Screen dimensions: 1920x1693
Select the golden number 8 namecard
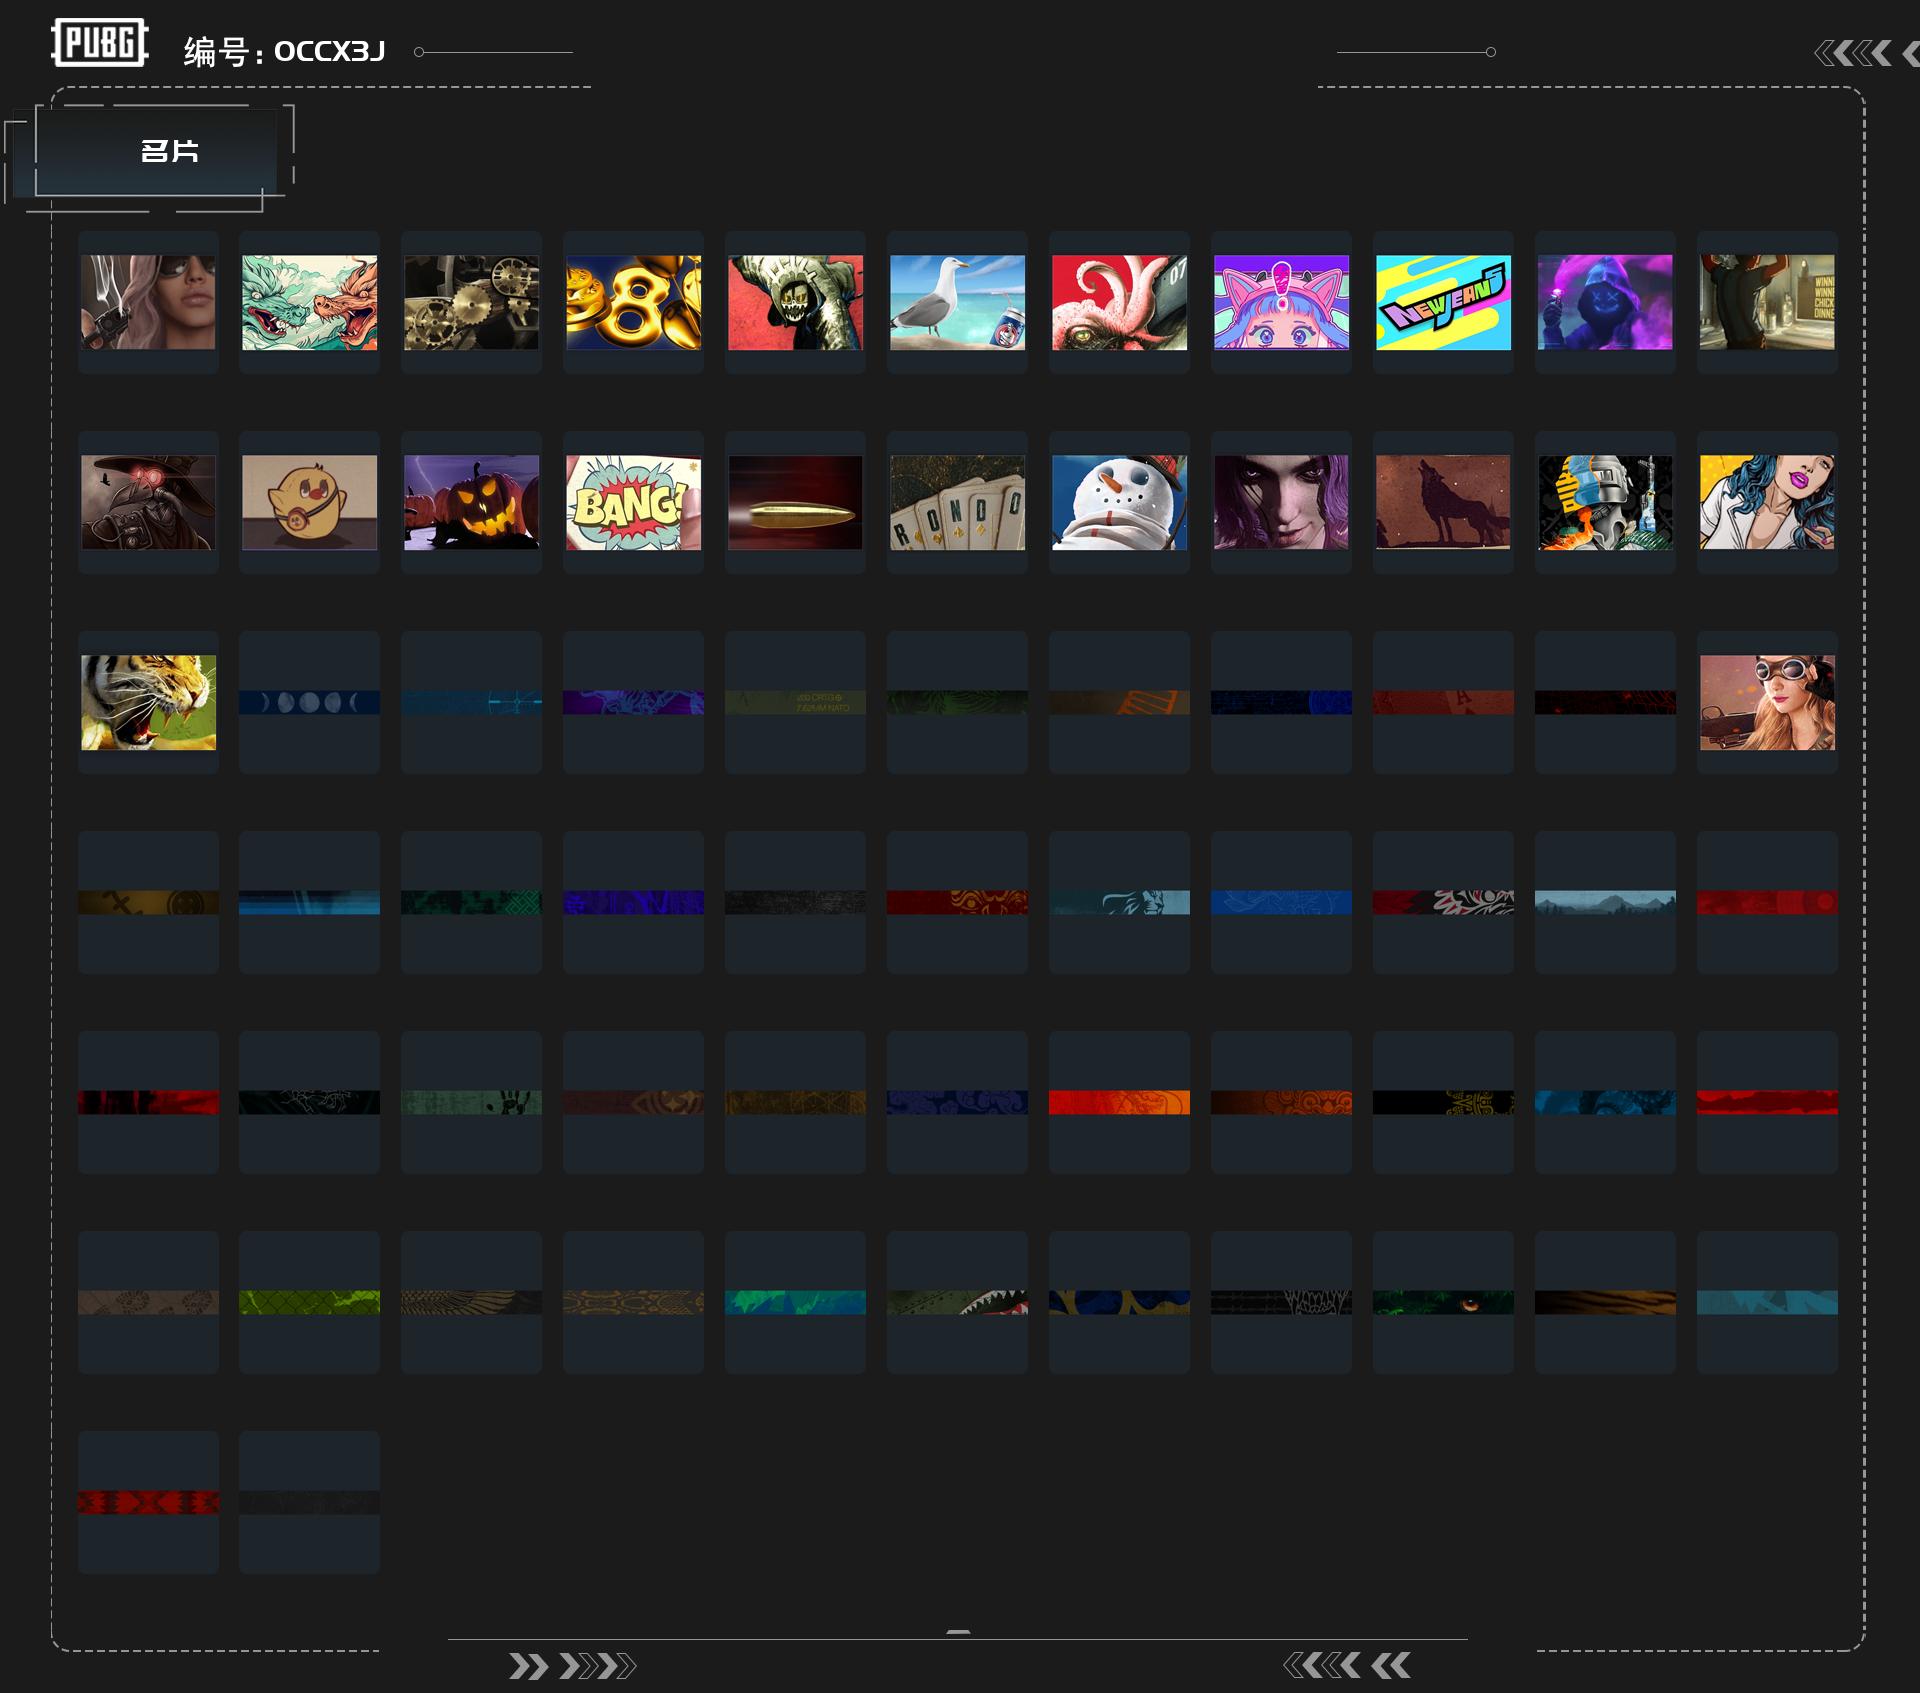pyautogui.click(x=633, y=302)
